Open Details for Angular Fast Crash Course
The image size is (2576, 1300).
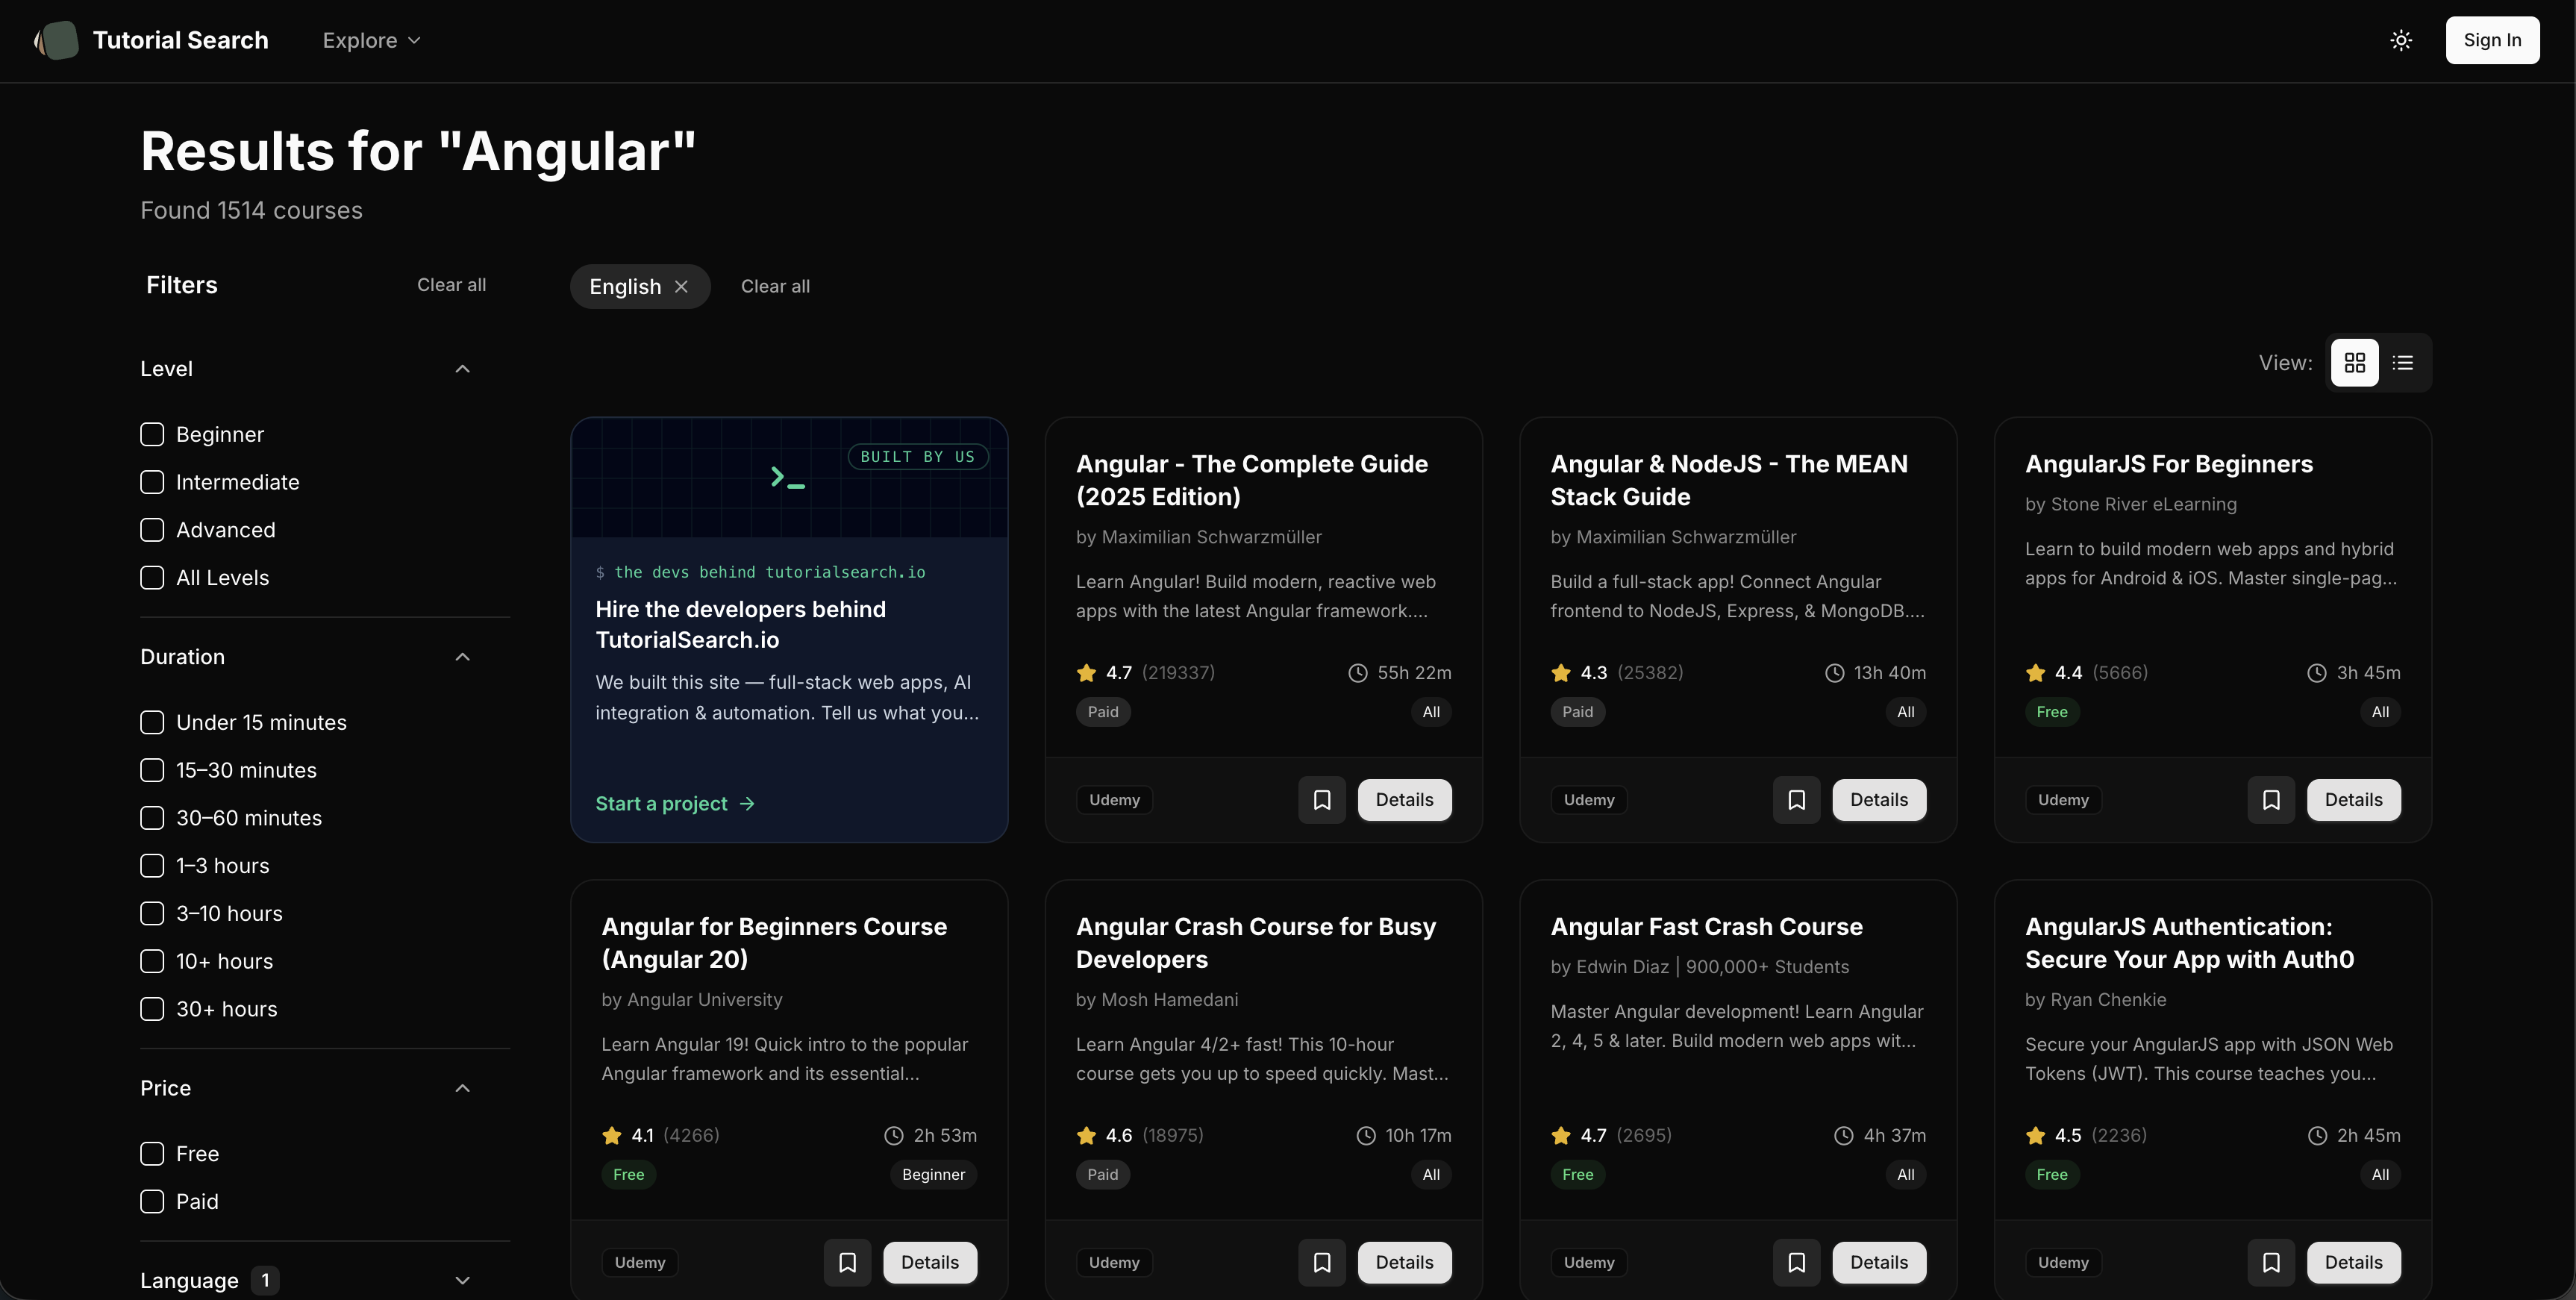point(1879,1263)
